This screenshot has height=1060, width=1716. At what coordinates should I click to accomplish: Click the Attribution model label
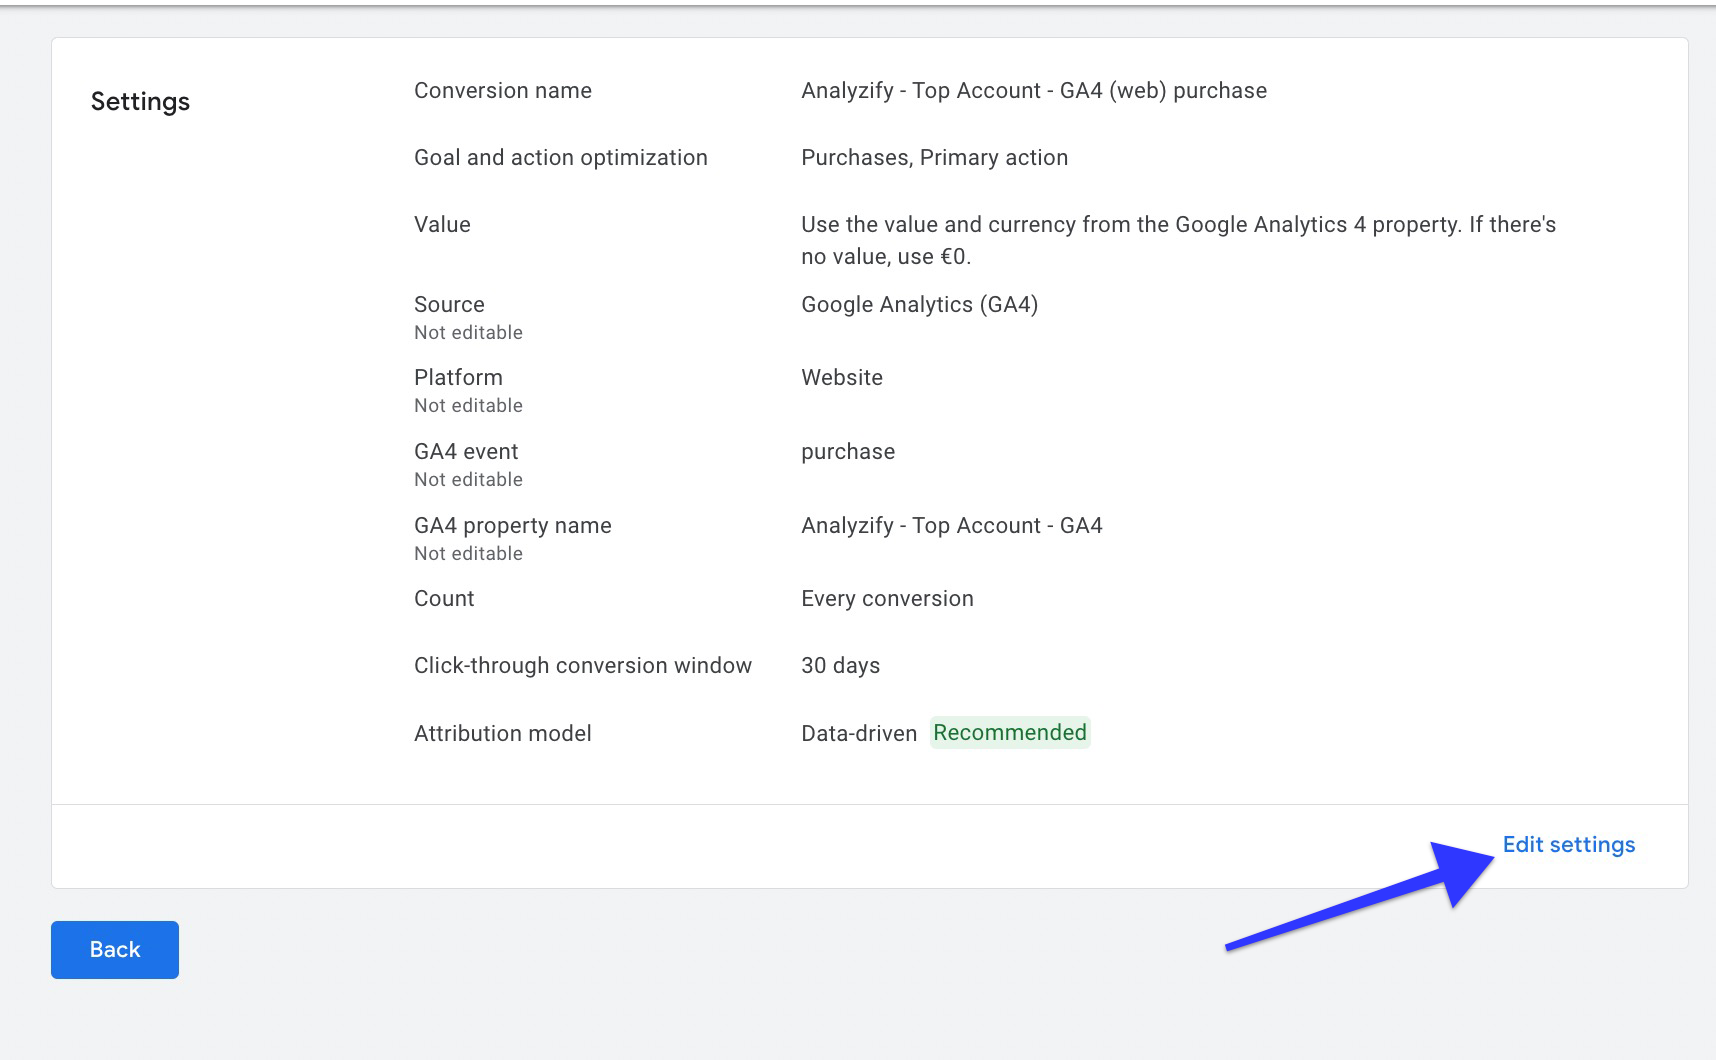click(x=503, y=734)
